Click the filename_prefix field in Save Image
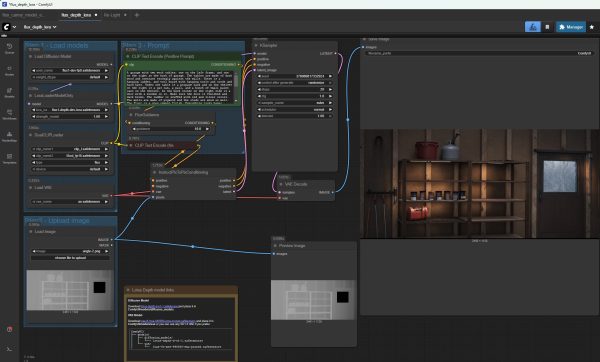This screenshot has width=600, height=362. coord(478,53)
